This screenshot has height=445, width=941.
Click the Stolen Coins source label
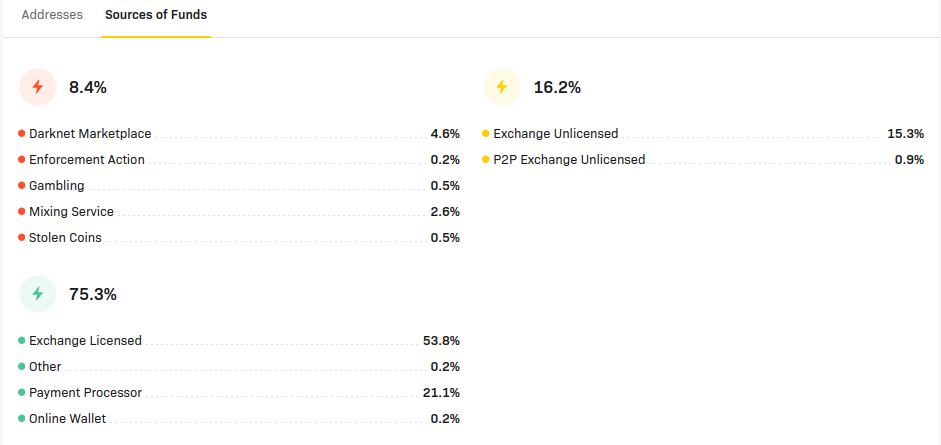tap(65, 237)
